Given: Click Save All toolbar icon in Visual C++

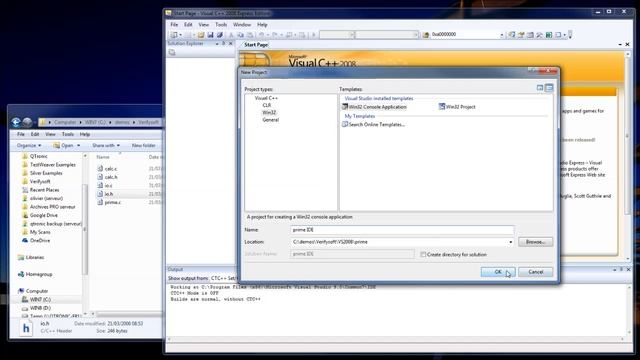Looking at the screenshot, I should pos(220,35).
